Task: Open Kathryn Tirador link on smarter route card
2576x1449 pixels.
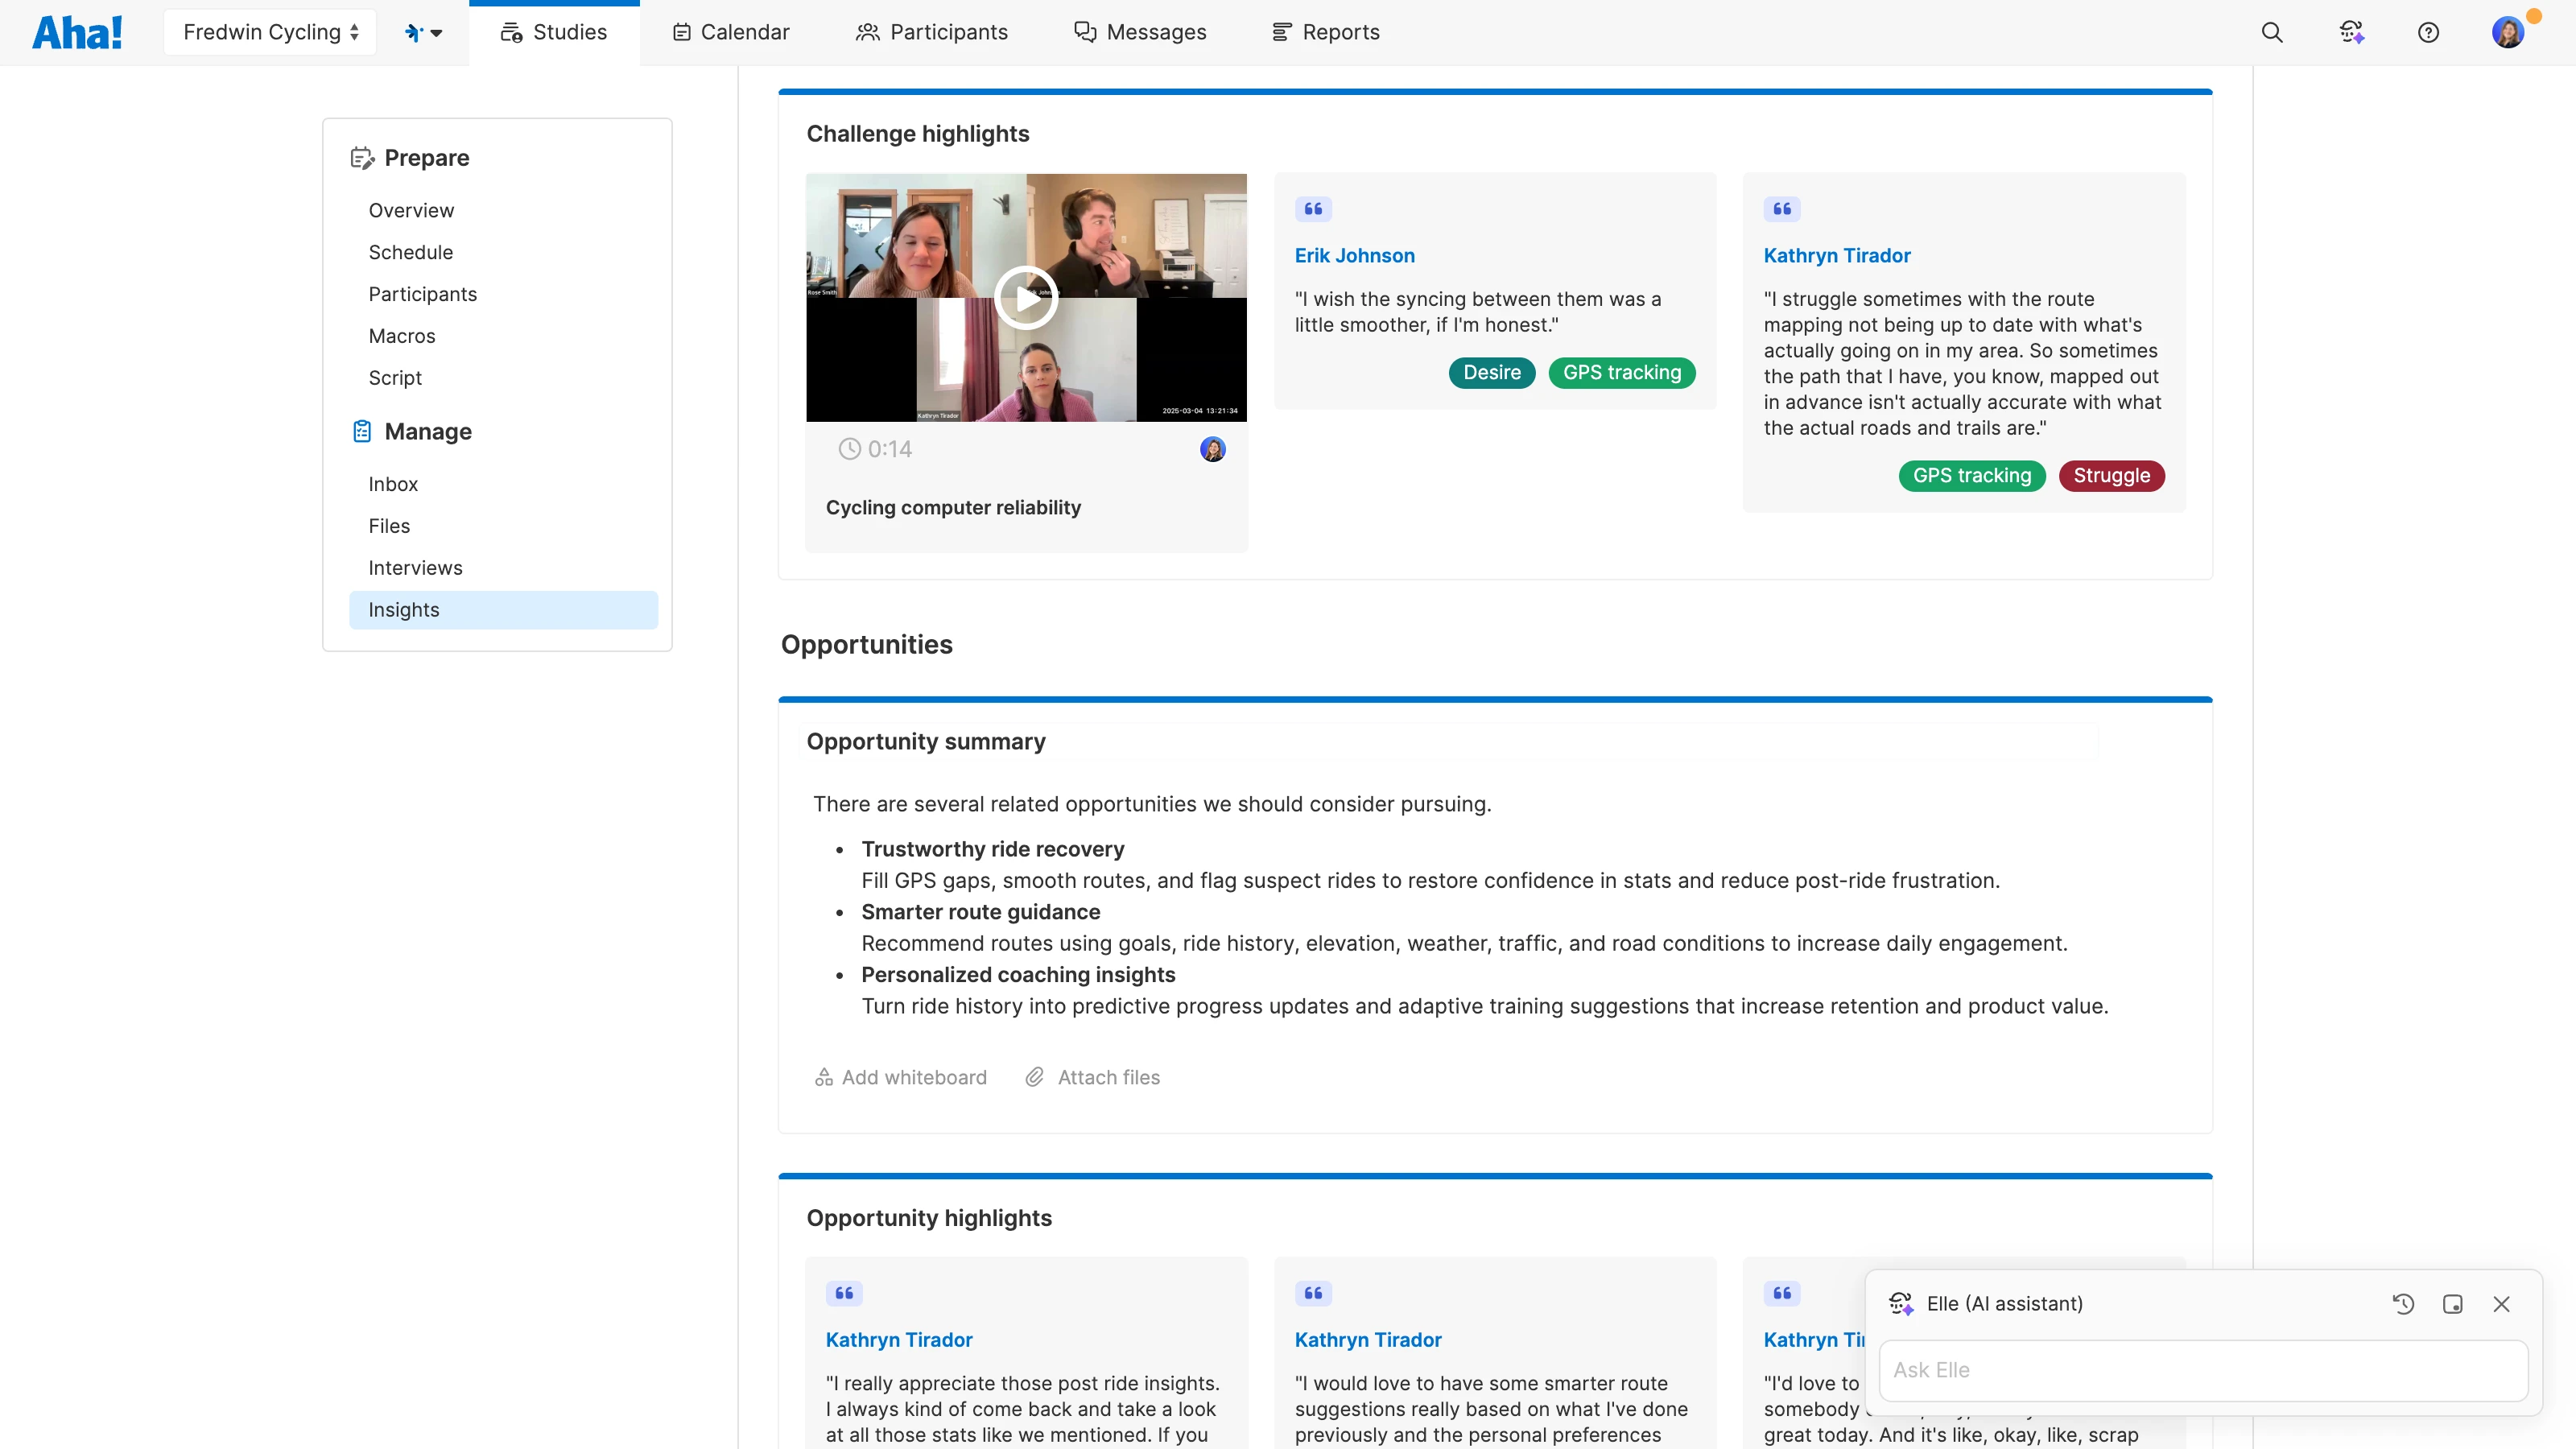Action: 1367,1339
